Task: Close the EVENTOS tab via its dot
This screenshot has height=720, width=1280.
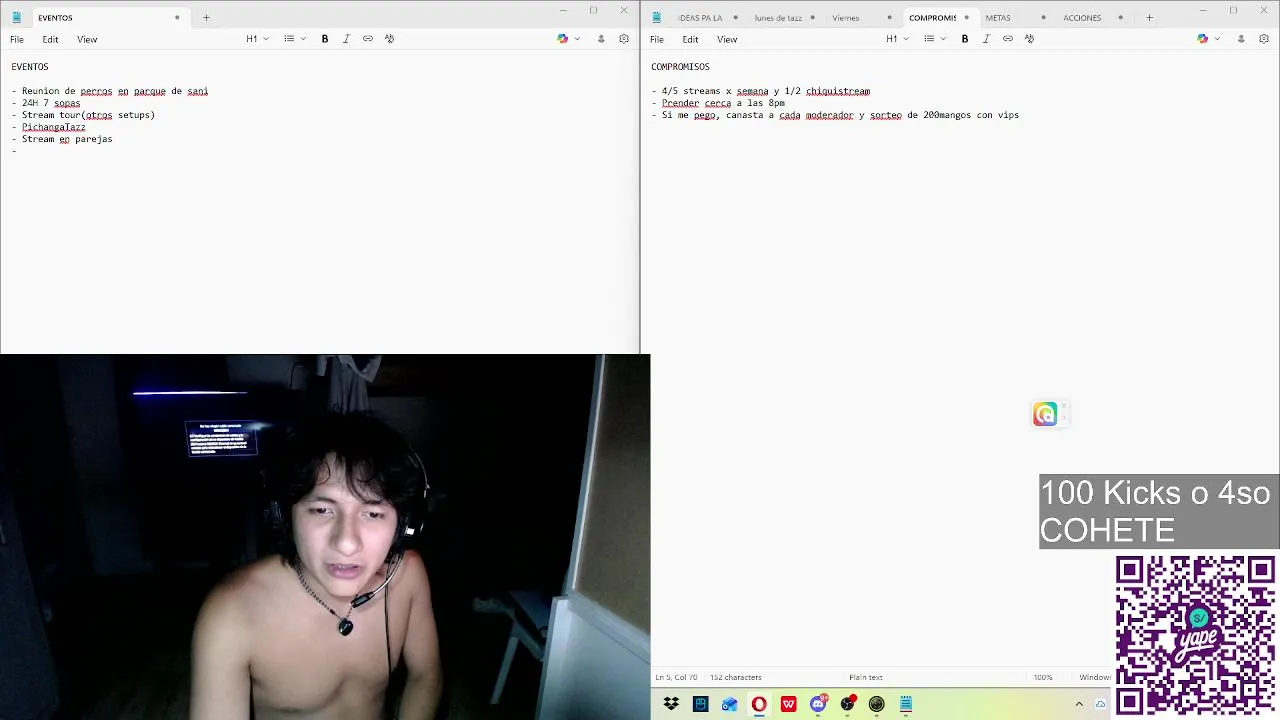Action: [x=177, y=17]
